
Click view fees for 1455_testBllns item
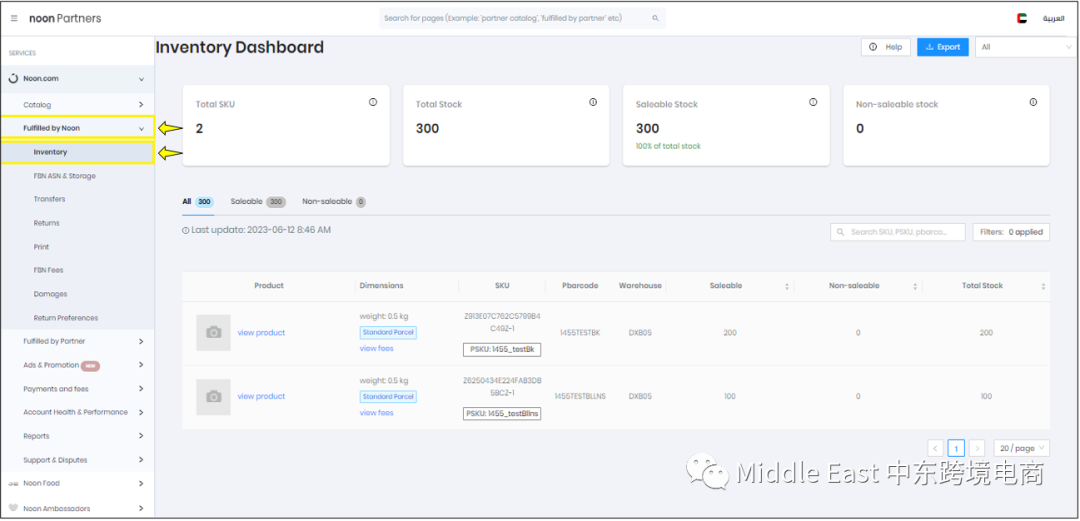coord(377,413)
